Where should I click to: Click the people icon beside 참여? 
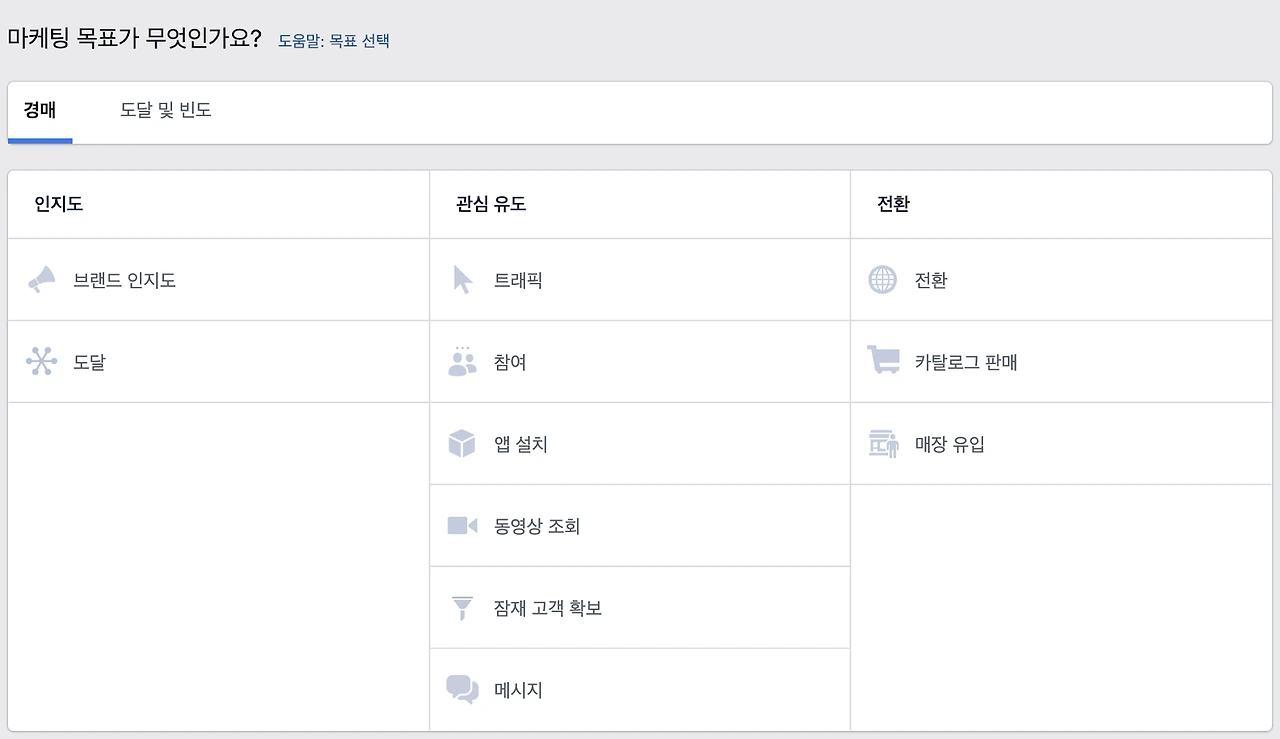[462, 362]
